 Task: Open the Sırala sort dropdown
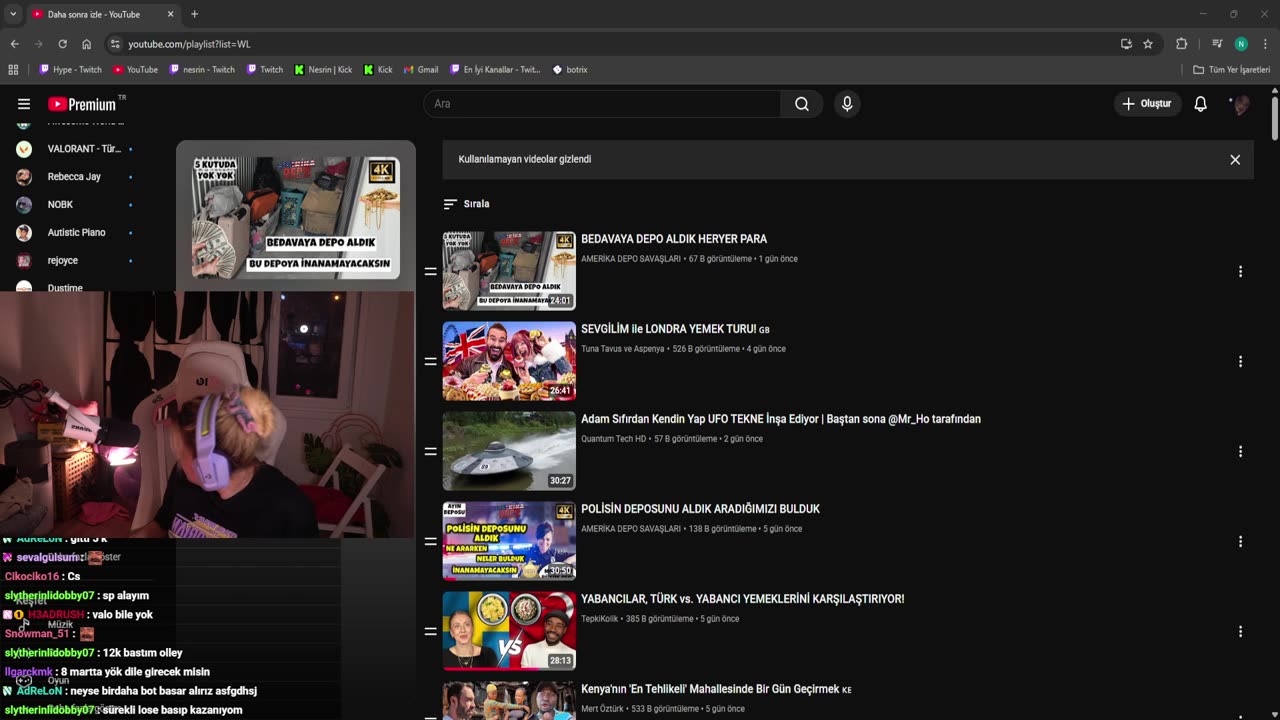[466, 204]
